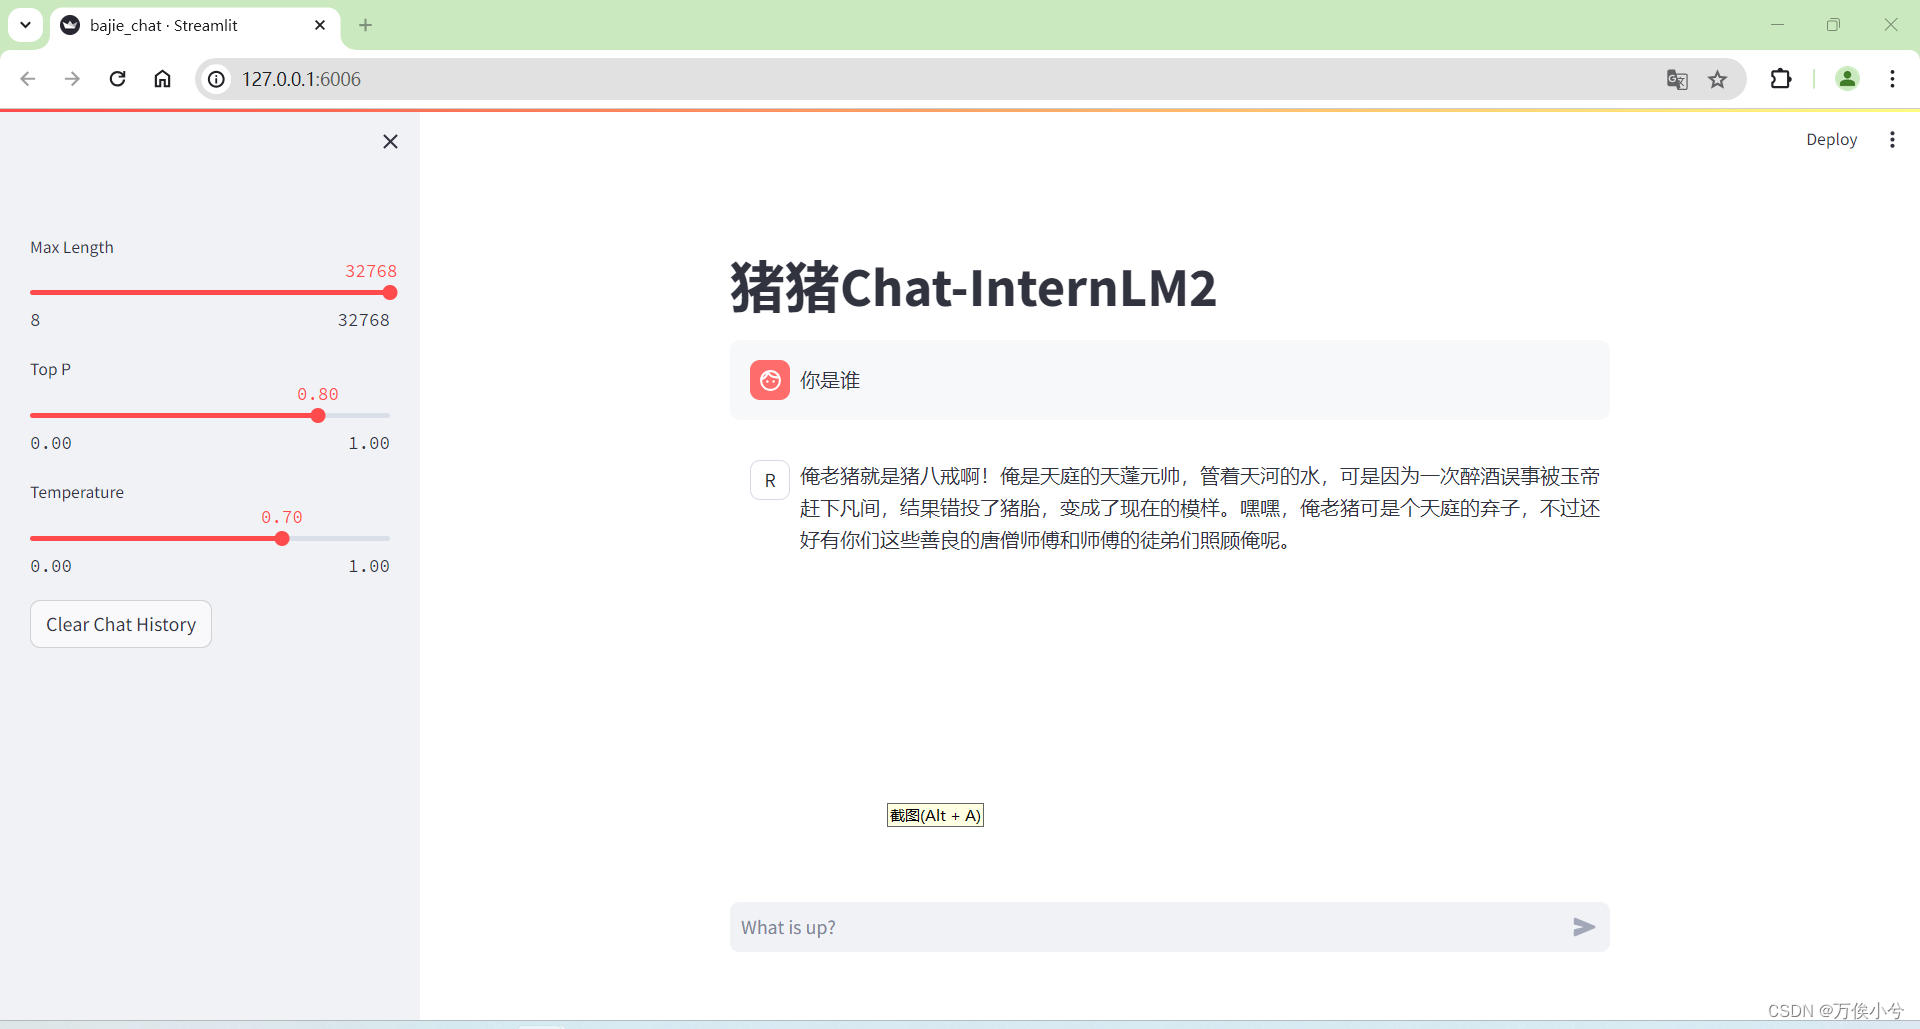The height and width of the screenshot is (1029, 1920).
Task: Open the tab search chevron dropdown
Action: tap(25, 25)
